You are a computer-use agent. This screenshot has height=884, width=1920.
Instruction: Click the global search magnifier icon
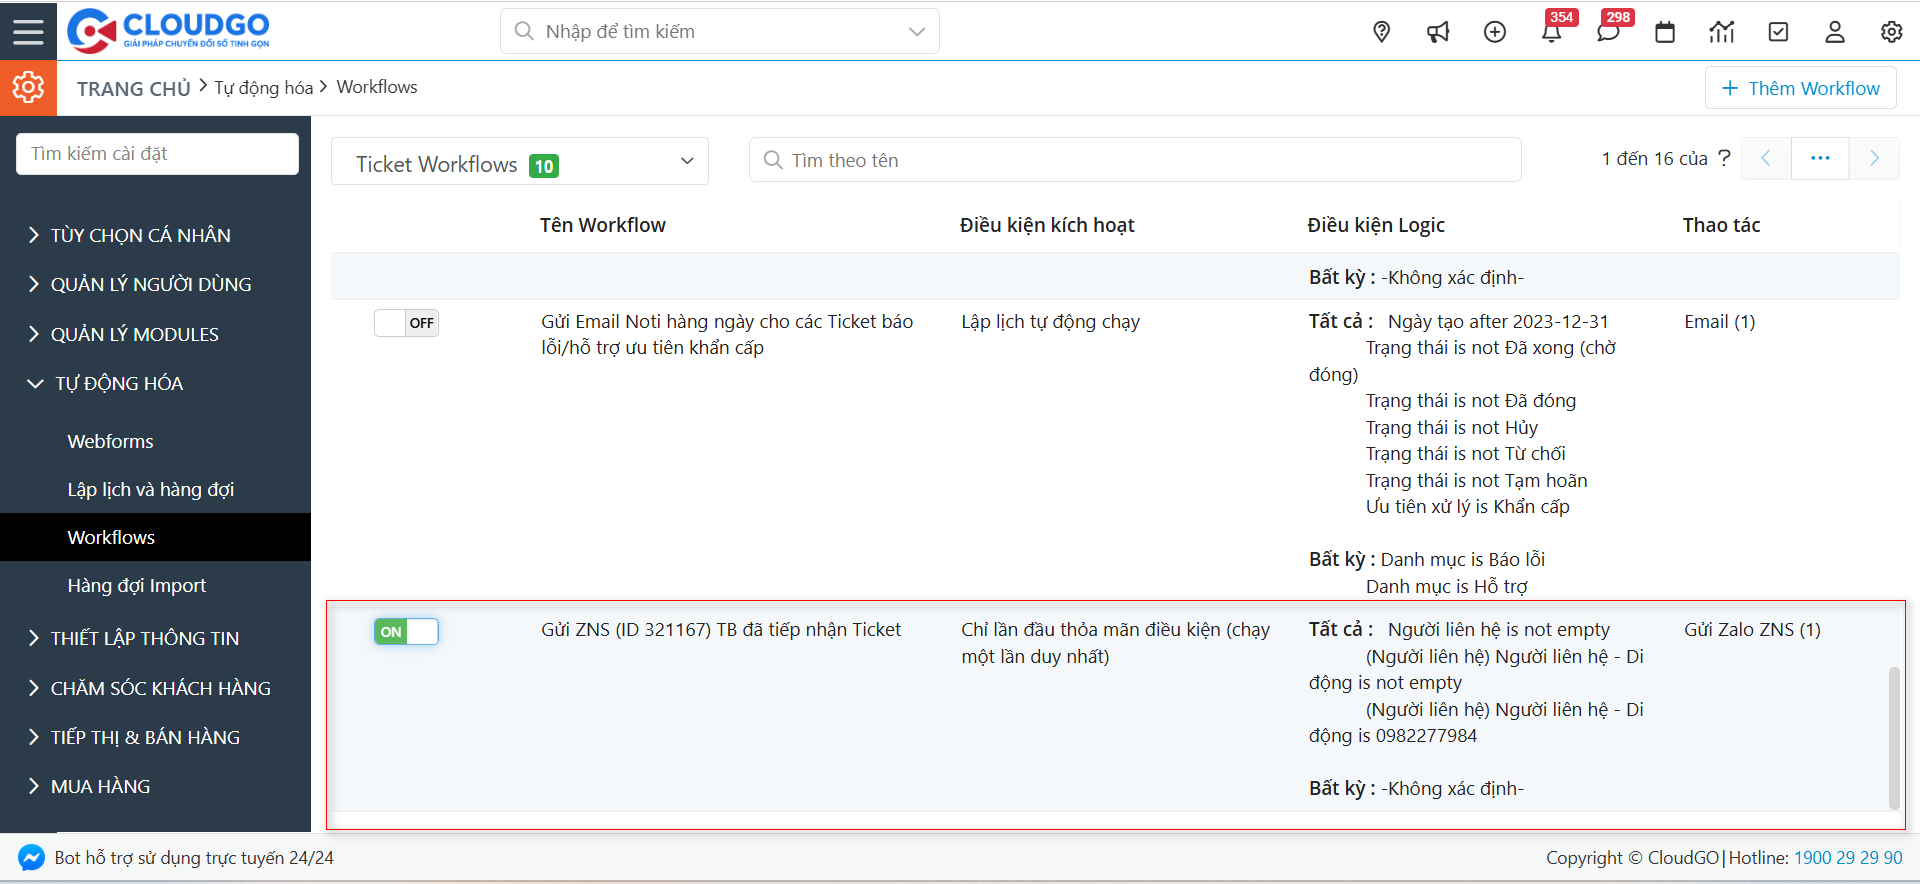[524, 31]
